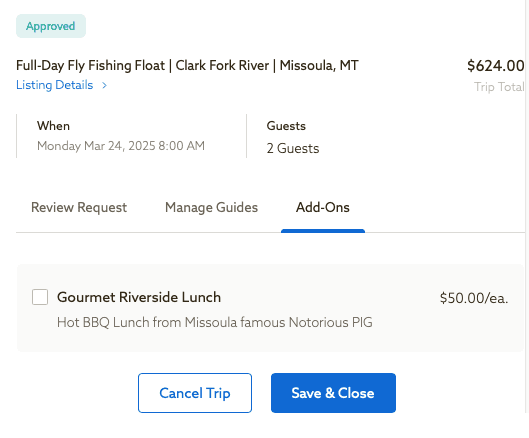Click the $50.00/ea. add-on price
Screen dimensions: 529x438
[x=474, y=298]
